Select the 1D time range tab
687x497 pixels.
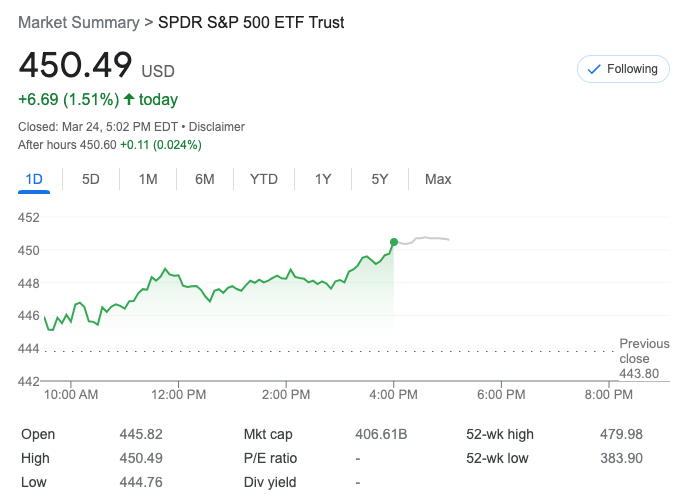pyautogui.click(x=34, y=179)
